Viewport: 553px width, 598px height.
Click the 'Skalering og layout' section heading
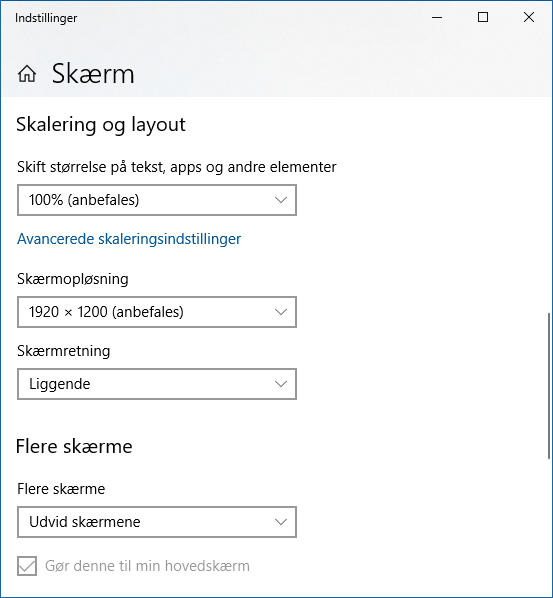point(101,125)
